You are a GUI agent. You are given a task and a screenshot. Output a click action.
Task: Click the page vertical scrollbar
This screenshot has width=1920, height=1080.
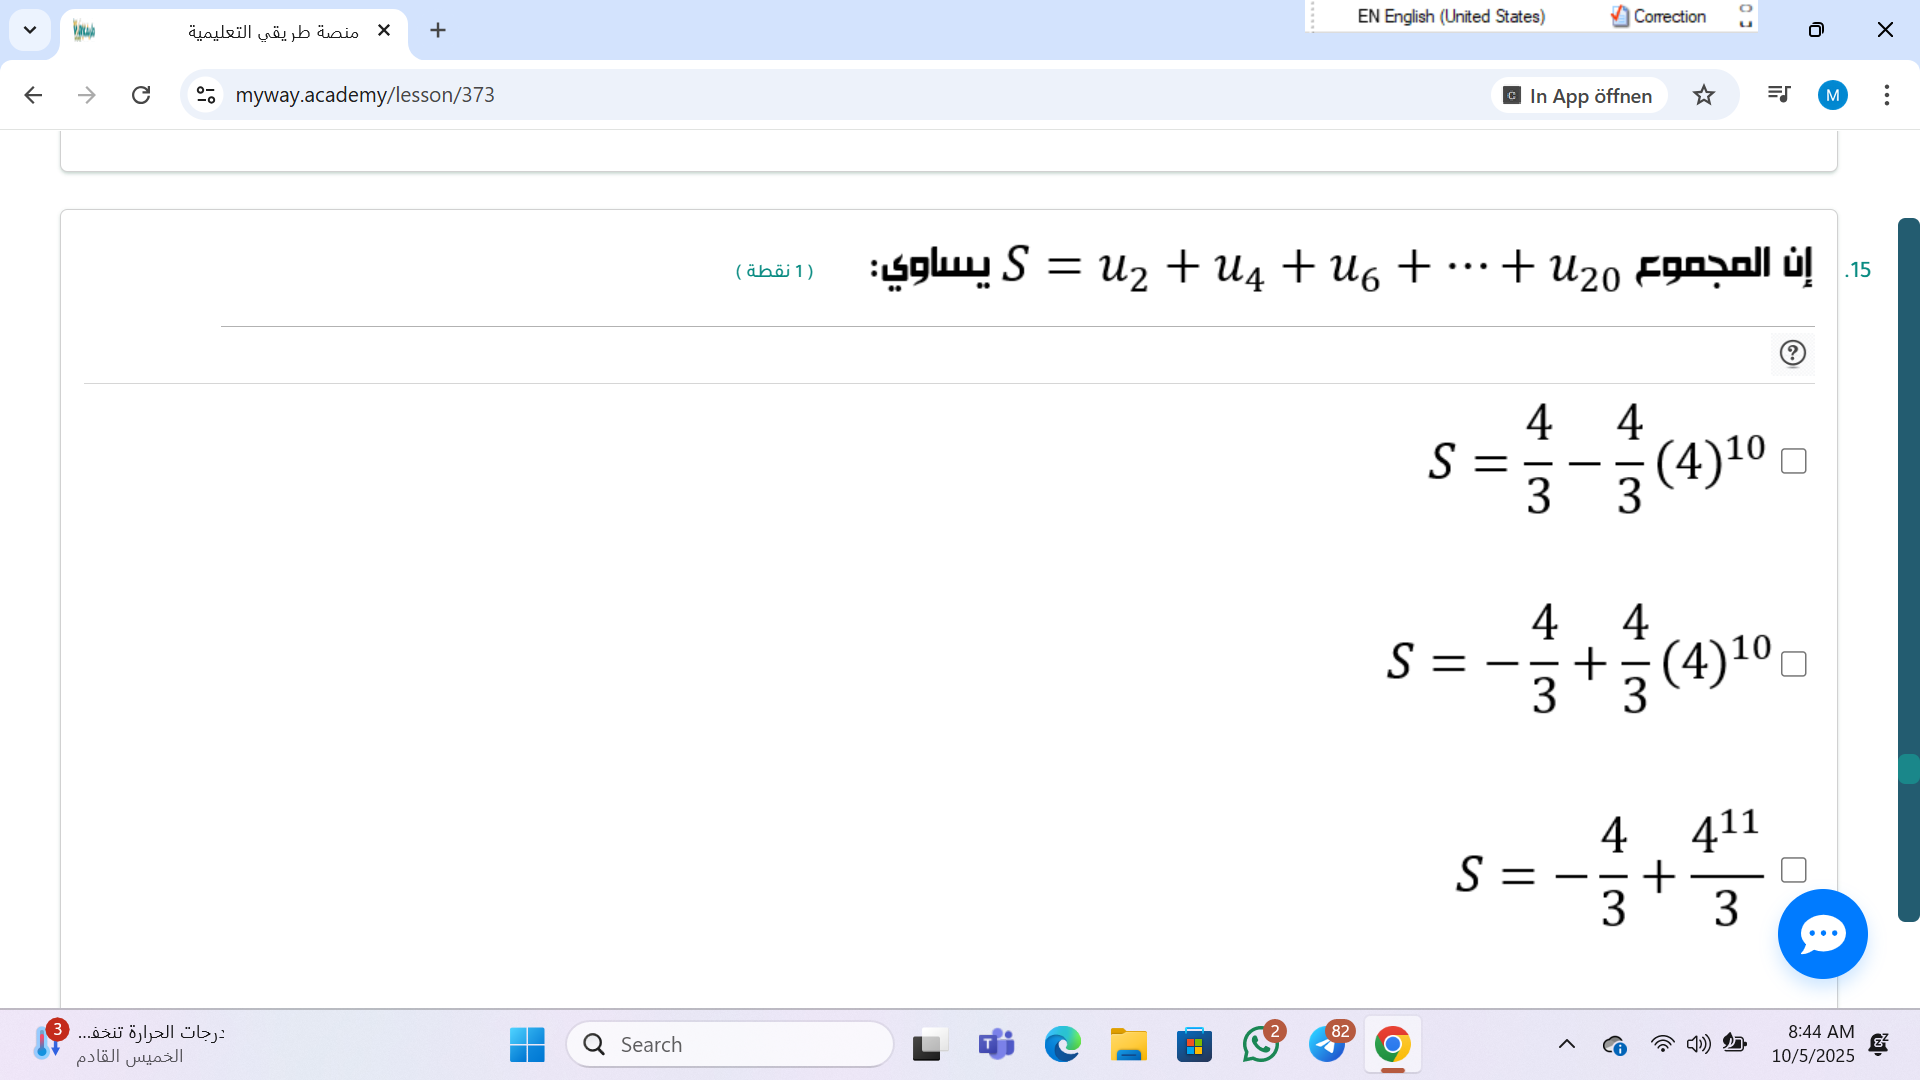1908,569
